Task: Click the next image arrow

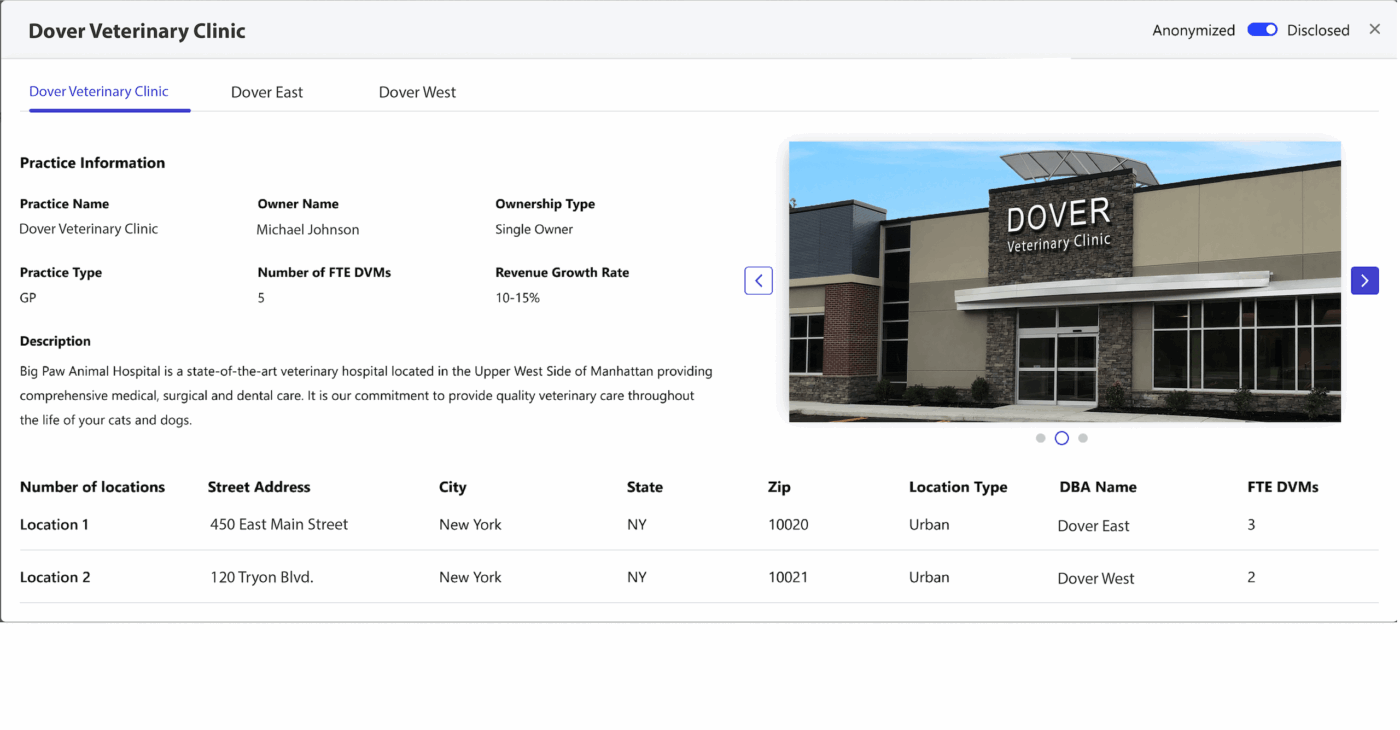Action: click(x=1364, y=281)
